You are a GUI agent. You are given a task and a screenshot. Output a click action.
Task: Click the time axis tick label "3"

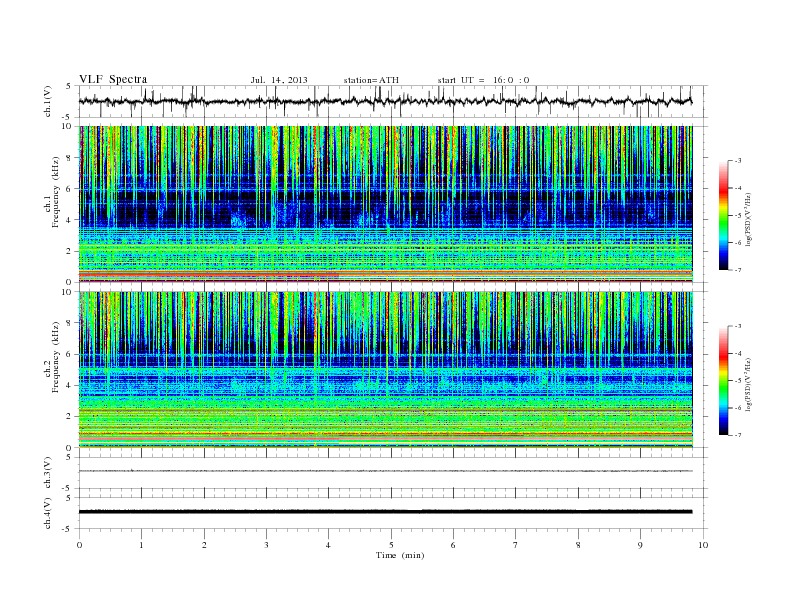click(x=266, y=545)
